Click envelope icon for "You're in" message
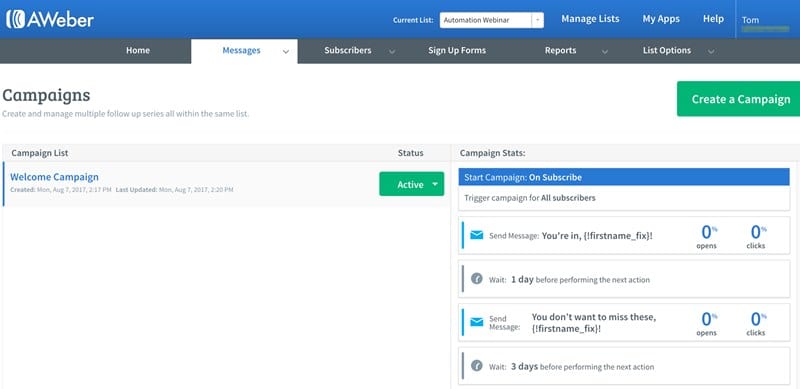800x389 pixels. pyautogui.click(x=477, y=235)
